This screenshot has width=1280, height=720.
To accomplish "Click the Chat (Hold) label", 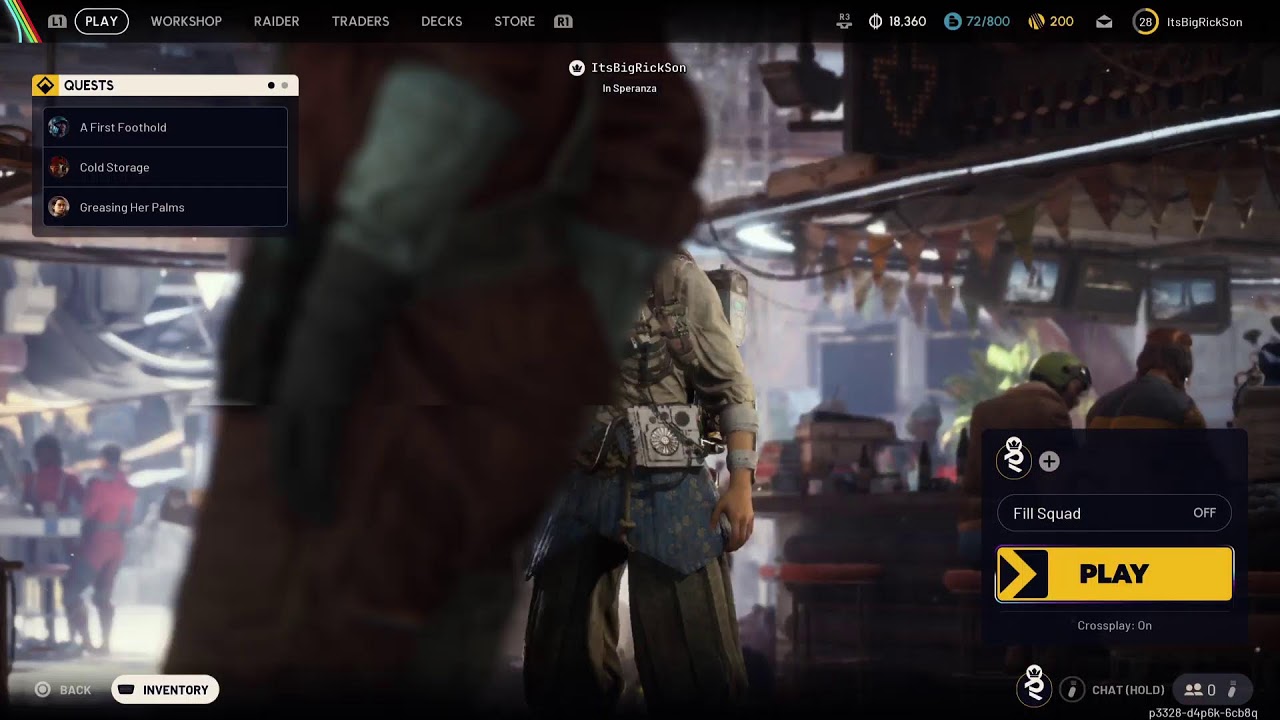I will [x=1128, y=690].
